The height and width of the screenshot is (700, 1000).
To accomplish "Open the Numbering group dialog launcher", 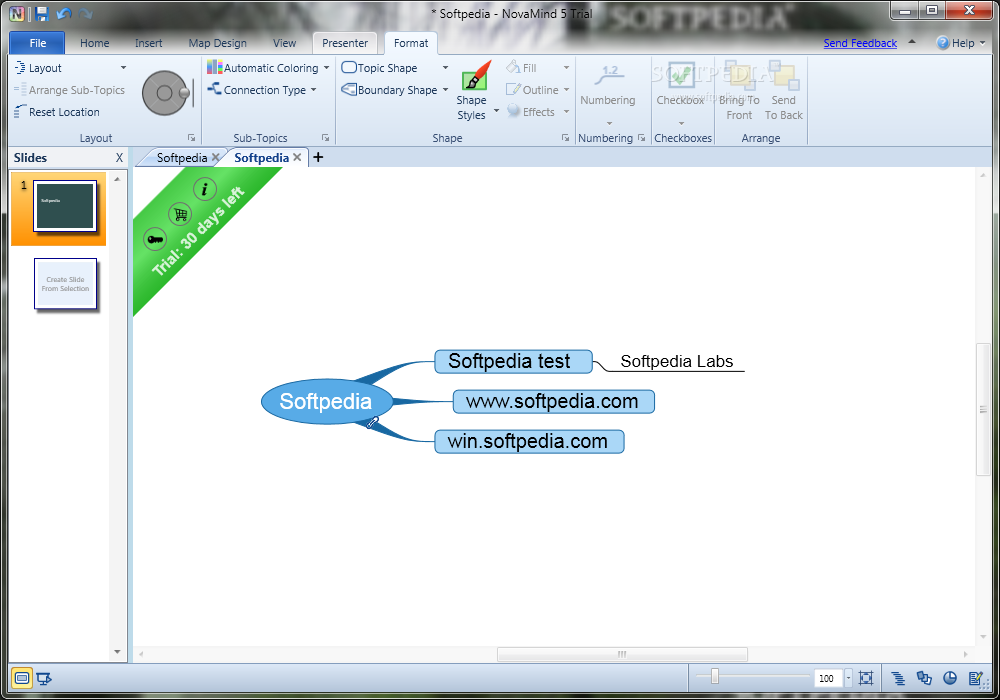I will click(642, 138).
